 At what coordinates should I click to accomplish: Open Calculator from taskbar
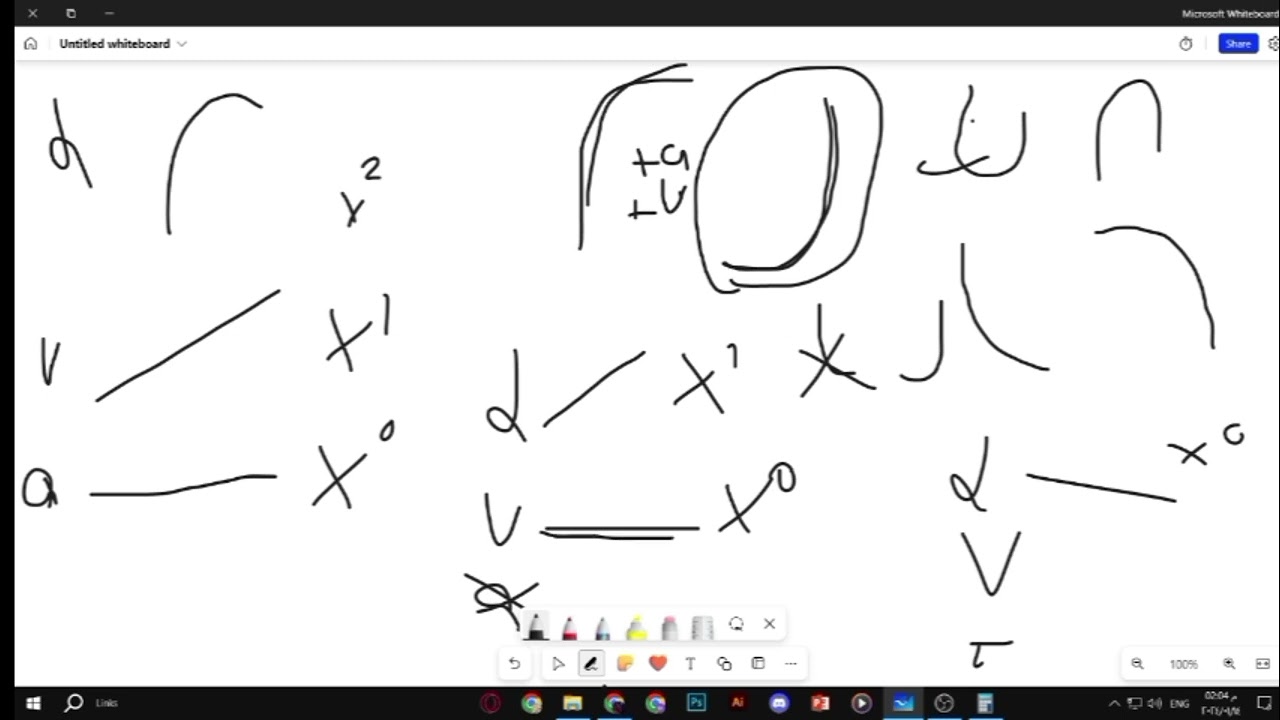[985, 703]
